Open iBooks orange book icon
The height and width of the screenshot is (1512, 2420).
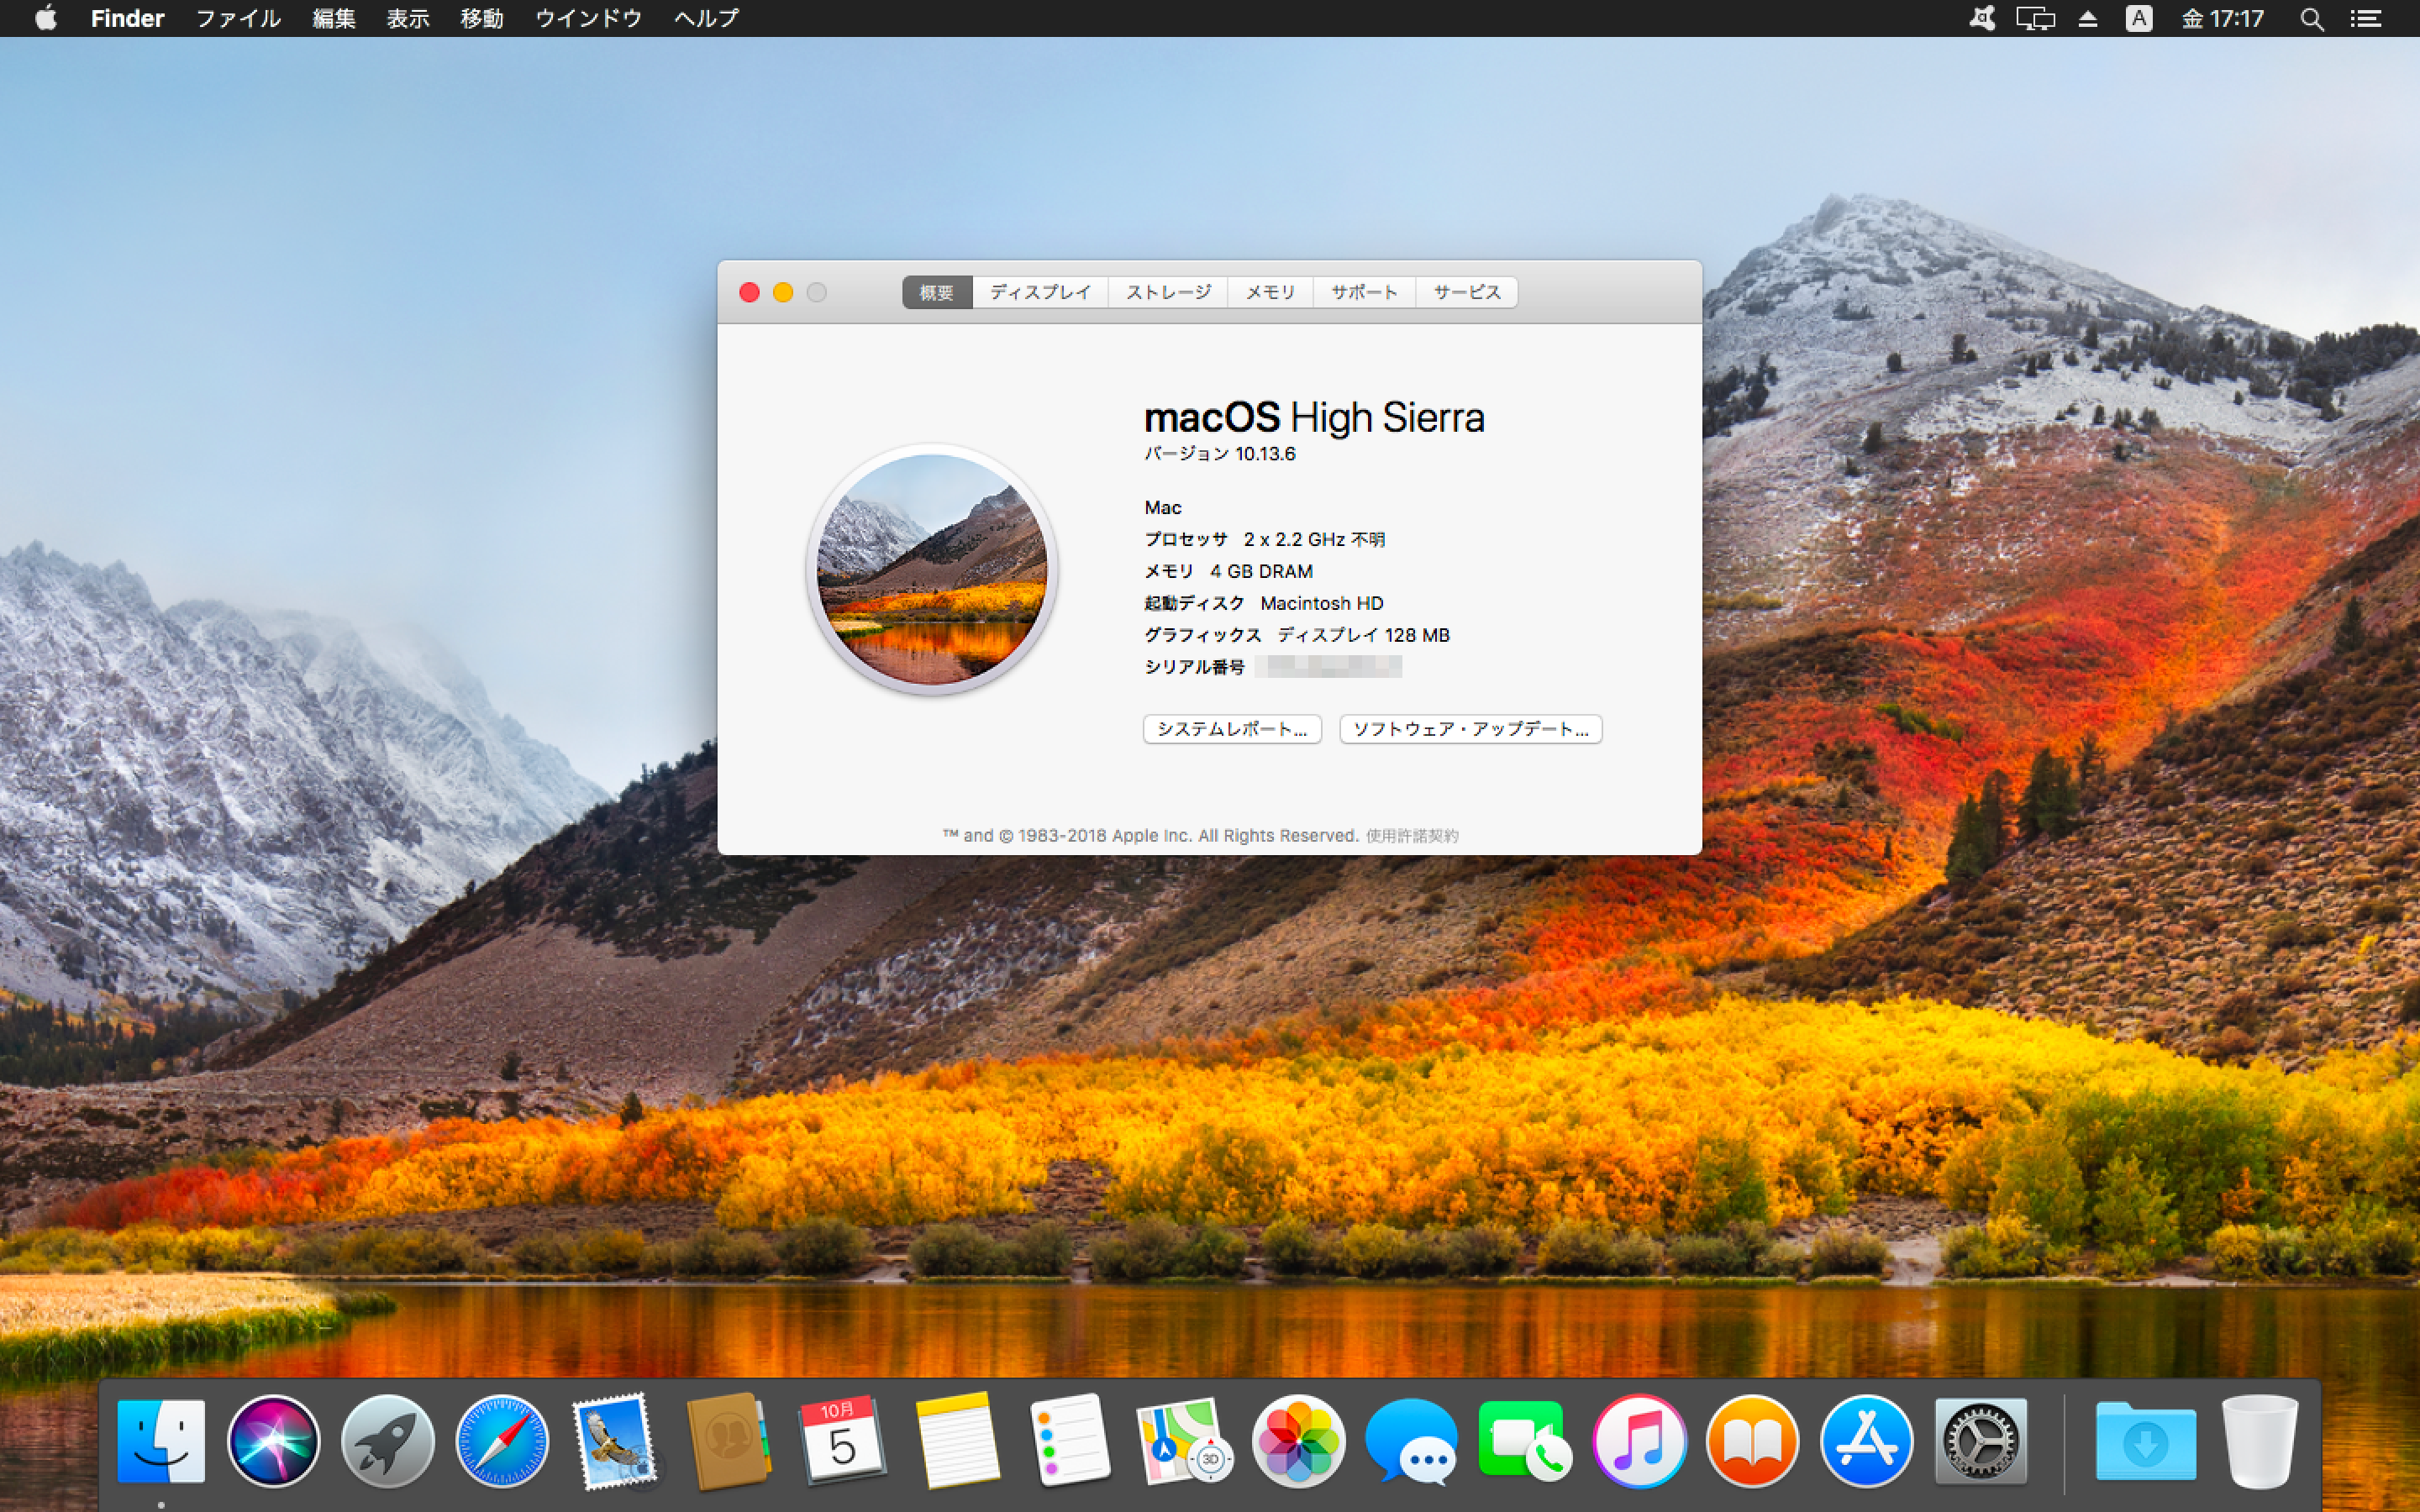pos(1753,1440)
